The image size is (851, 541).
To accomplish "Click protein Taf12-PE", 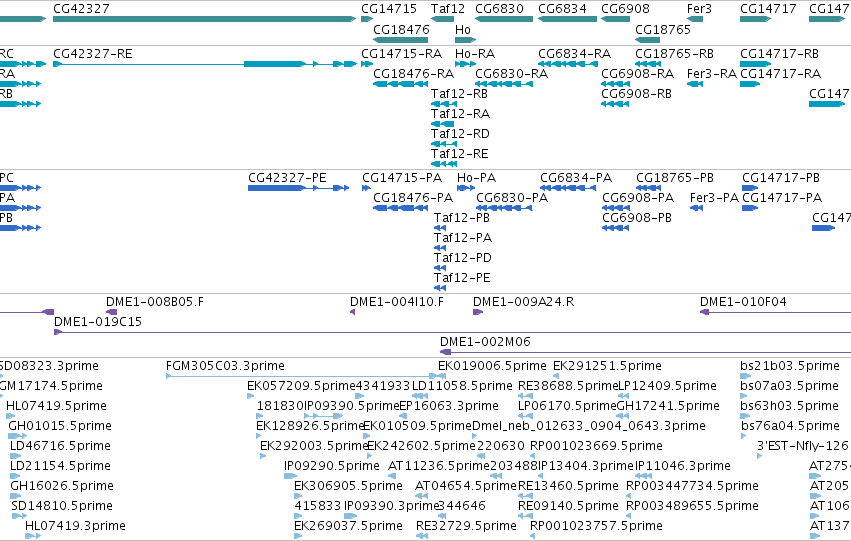I will click(440, 288).
